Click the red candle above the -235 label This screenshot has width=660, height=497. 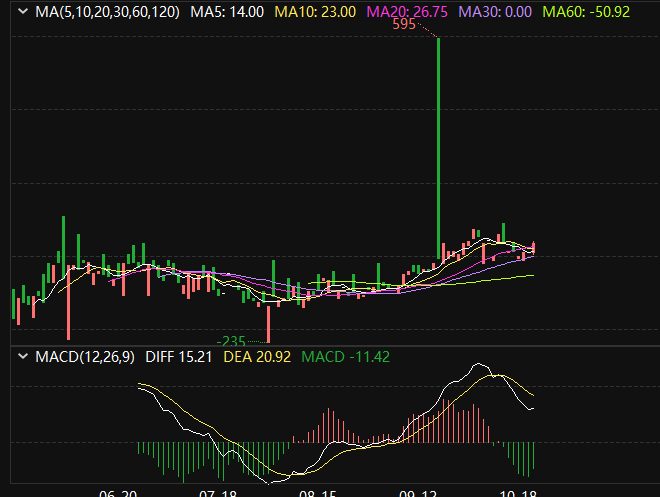pos(268,322)
